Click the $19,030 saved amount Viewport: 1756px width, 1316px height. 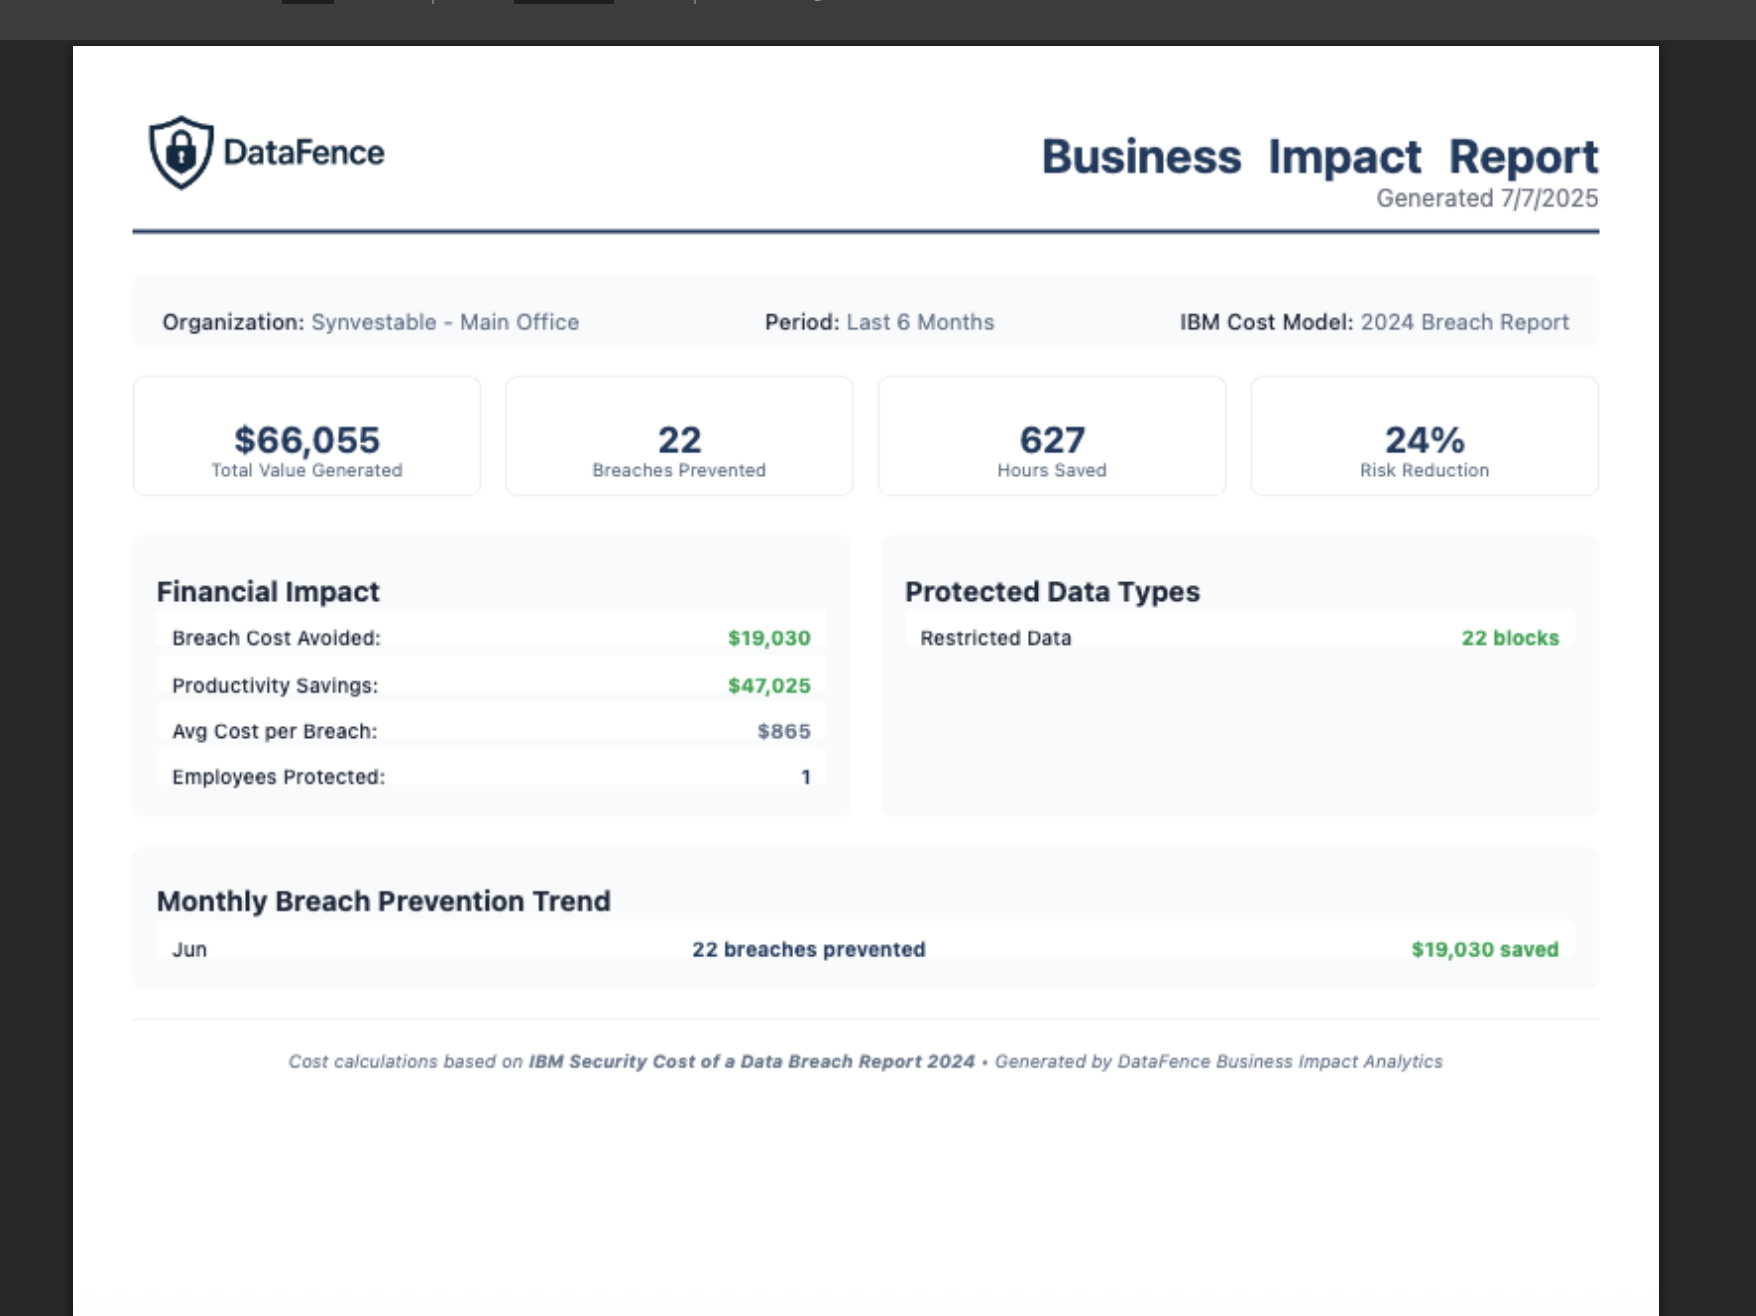[x=1485, y=949]
